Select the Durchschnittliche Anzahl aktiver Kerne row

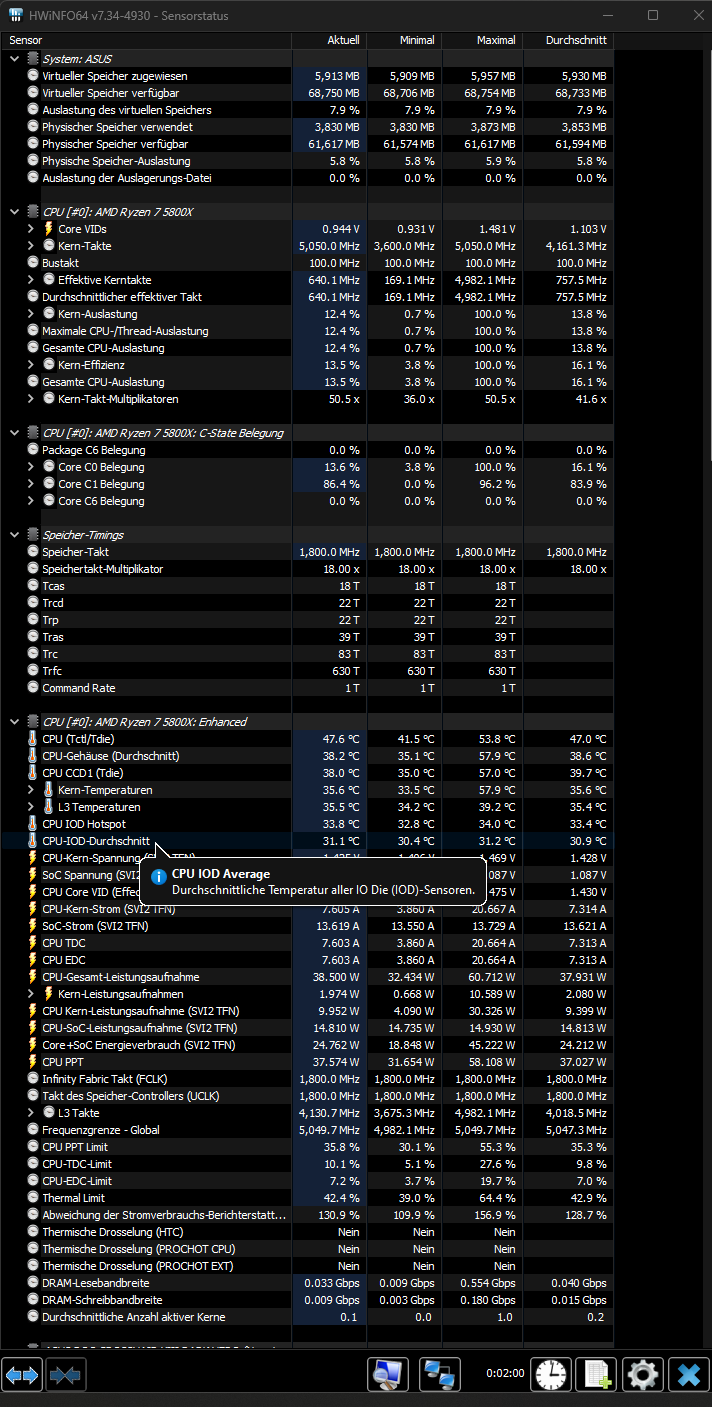(x=306, y=1317)
